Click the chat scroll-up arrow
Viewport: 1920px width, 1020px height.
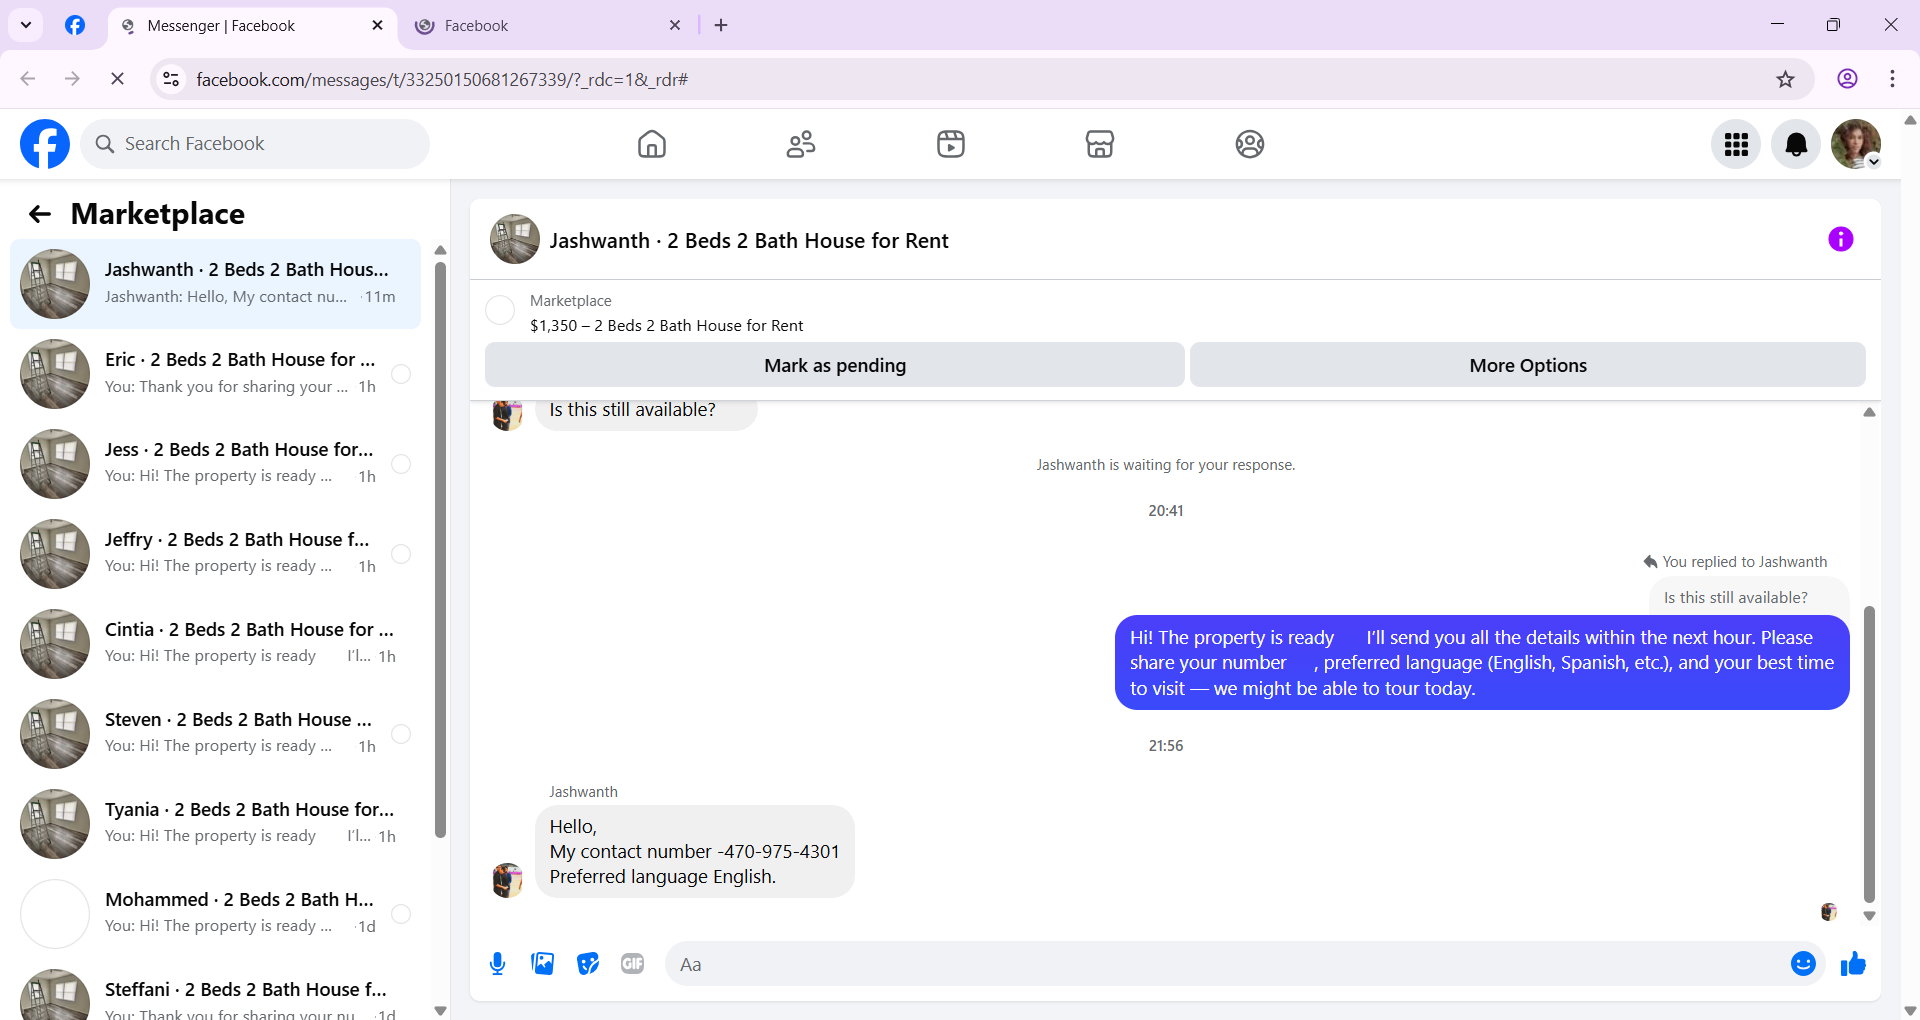1869,412
